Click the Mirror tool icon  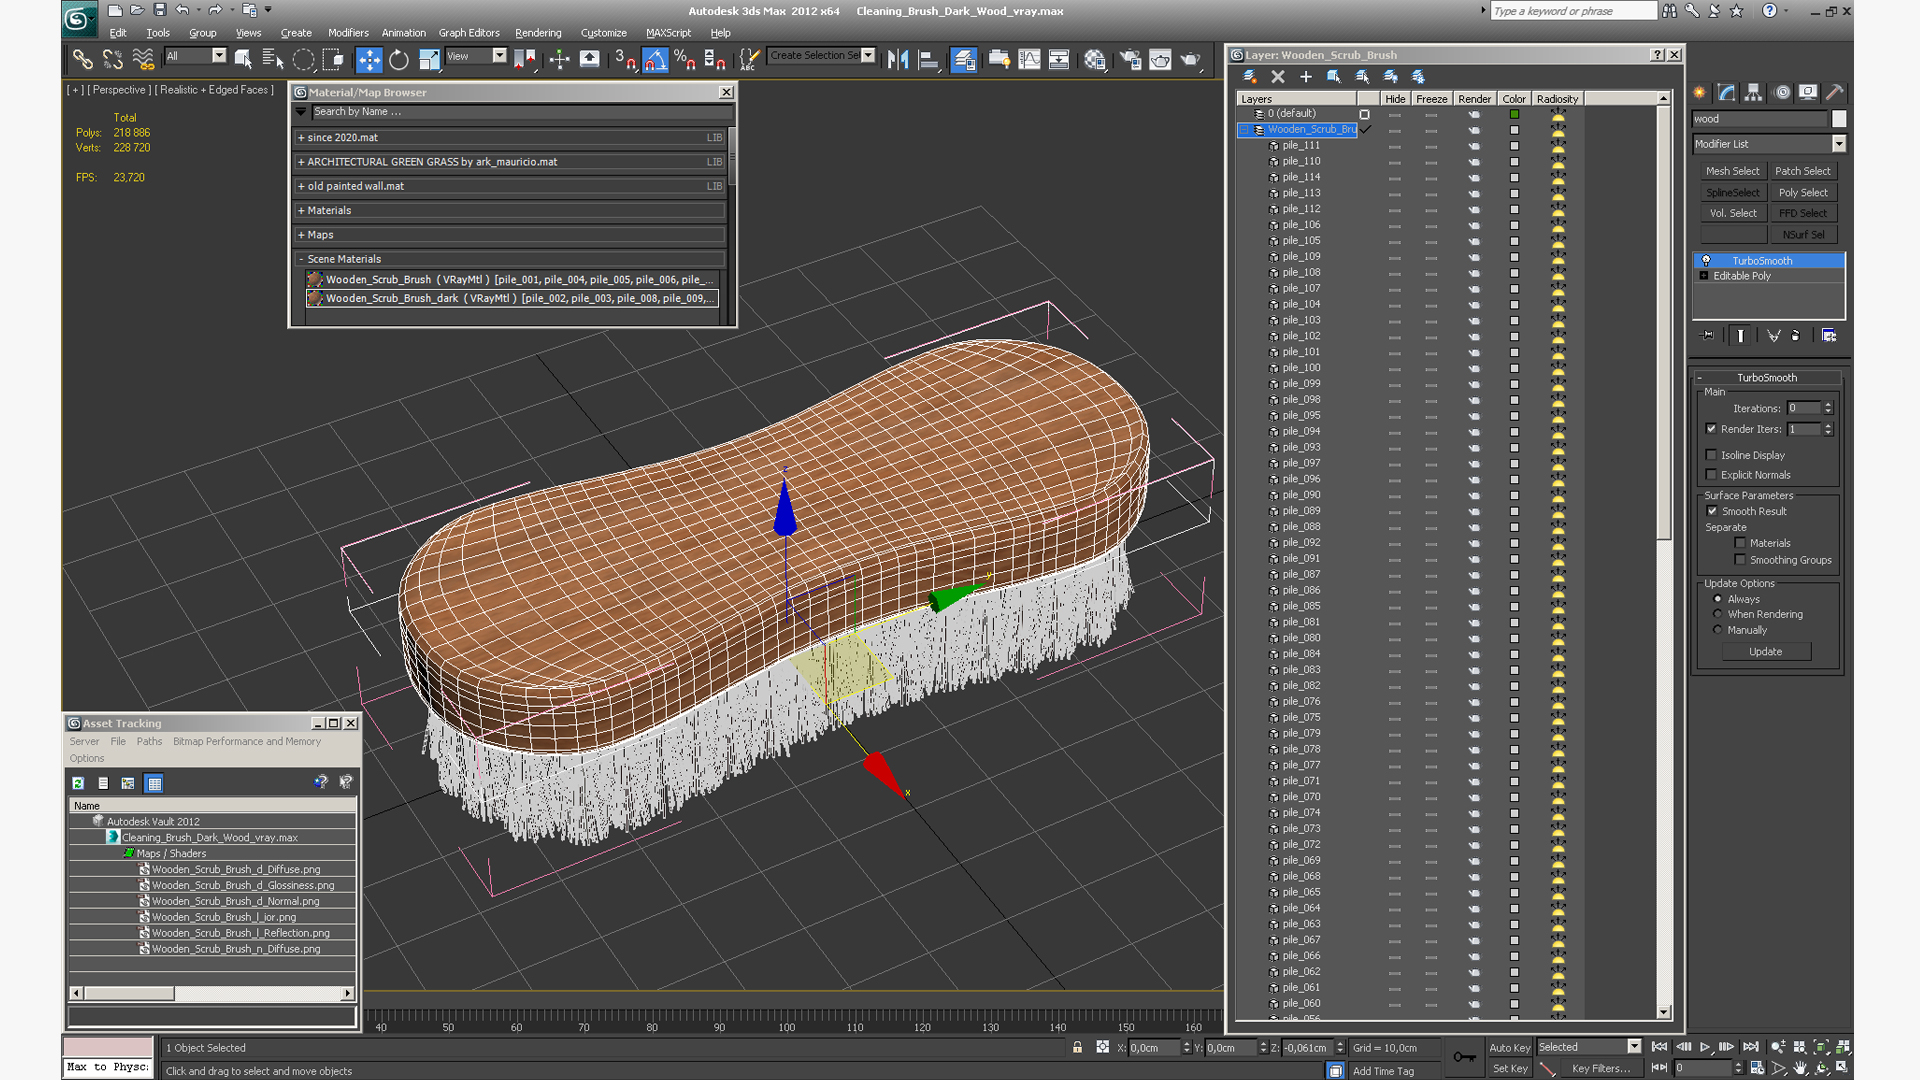pos(897,60)
